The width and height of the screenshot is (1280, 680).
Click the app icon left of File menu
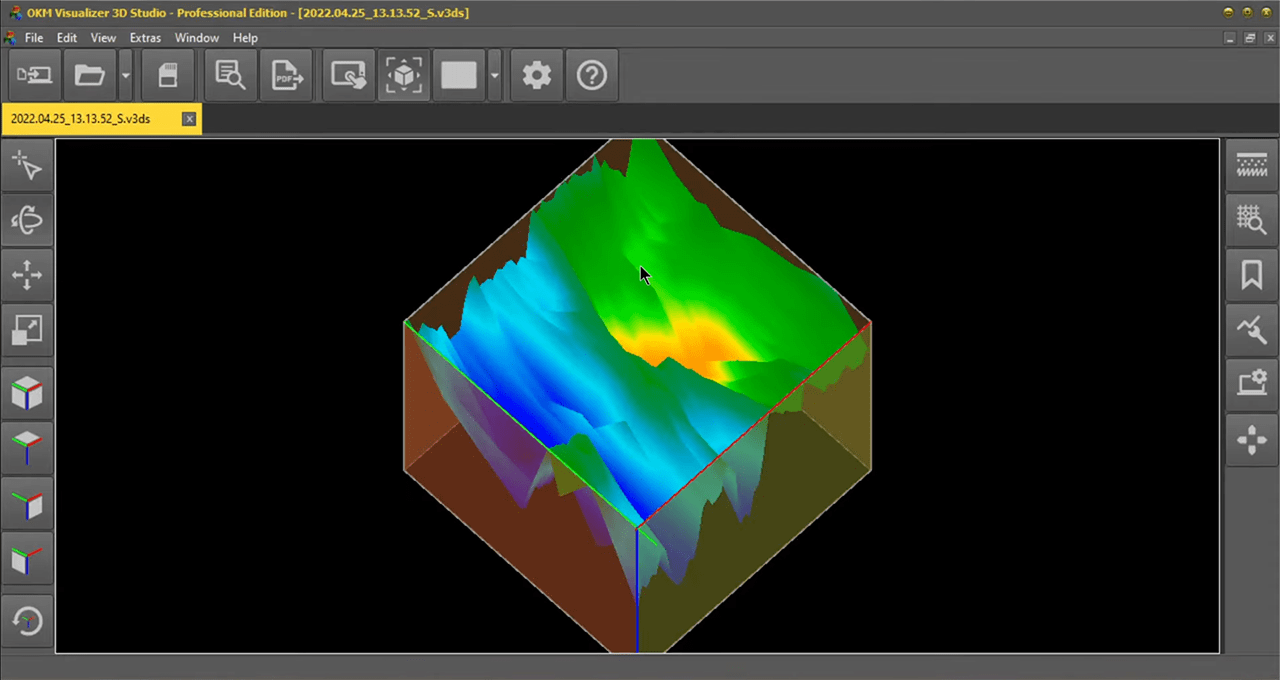10,38
